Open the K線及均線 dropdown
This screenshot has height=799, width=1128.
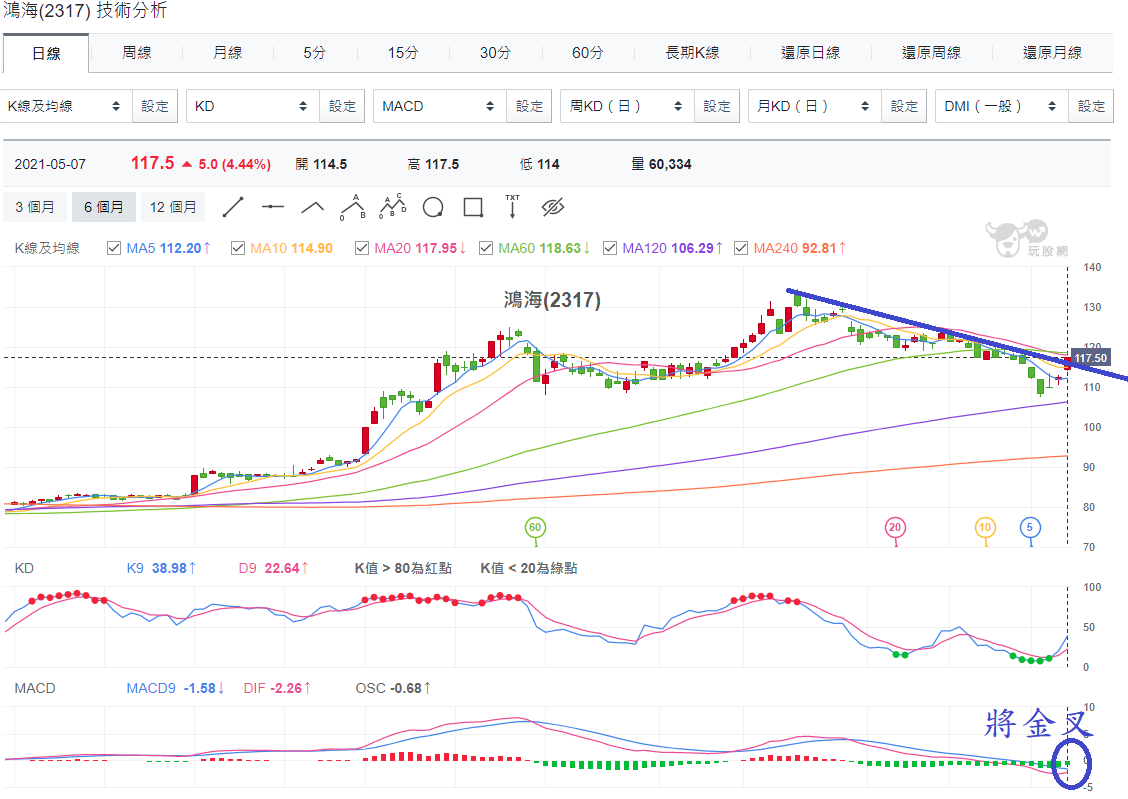65,106
